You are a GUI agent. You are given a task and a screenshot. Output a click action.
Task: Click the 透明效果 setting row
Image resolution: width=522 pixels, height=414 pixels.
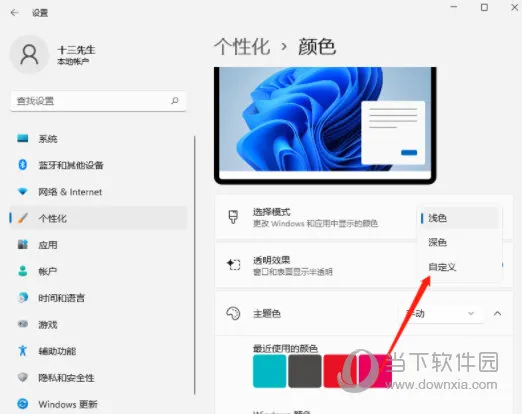(364, 265)
